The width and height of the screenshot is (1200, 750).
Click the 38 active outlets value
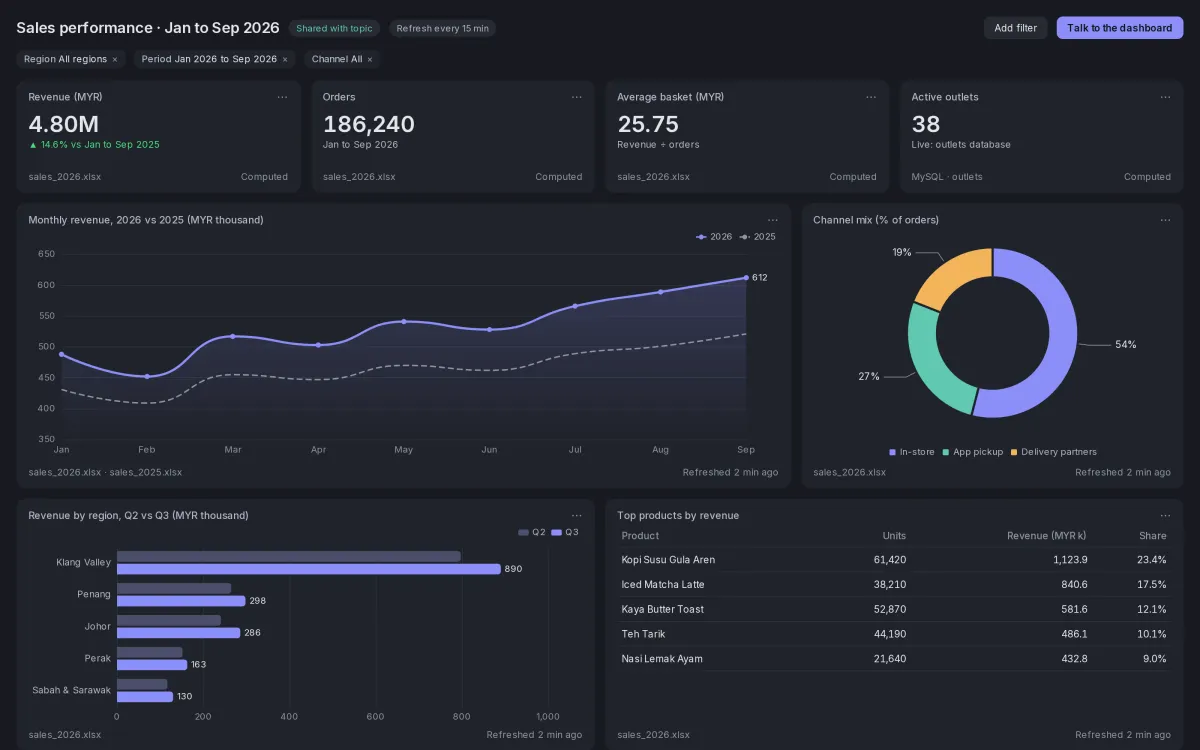click(x=926, y=124)
